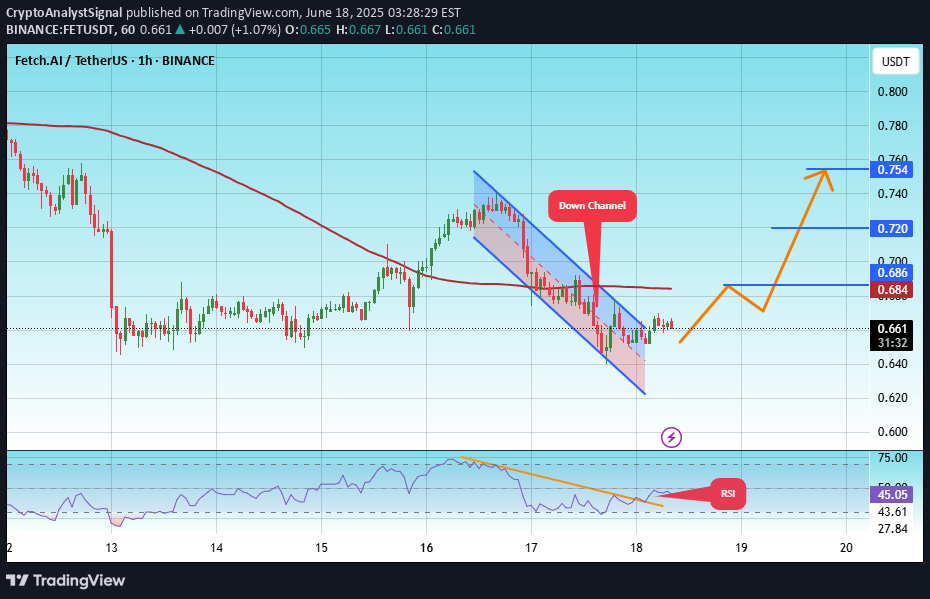Image resolution: width=930 pixels, height=599 pixels.
Task: Click date 16 on the time axis
Action: pos(426,548)
